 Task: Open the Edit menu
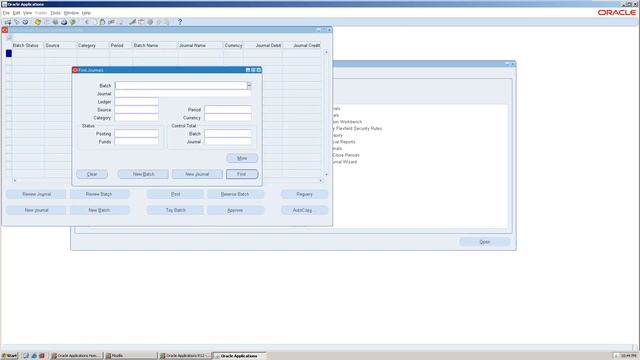(16, 13)
